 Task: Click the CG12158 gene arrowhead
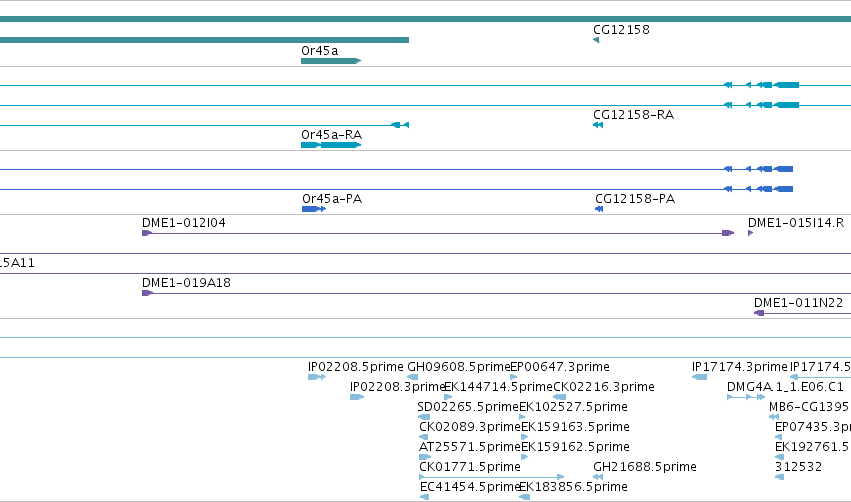coord(596,40)
